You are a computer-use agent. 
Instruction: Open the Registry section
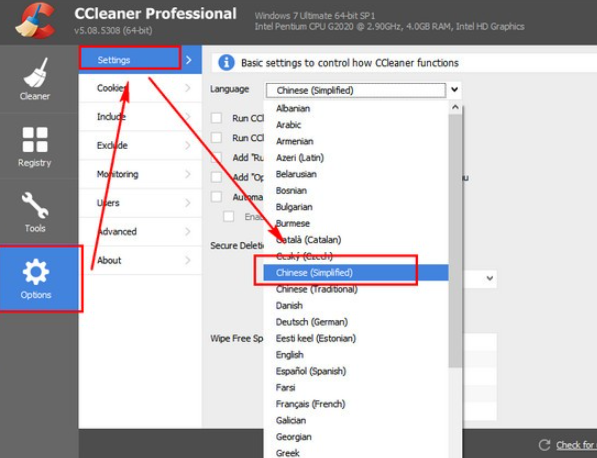[35, 146]
